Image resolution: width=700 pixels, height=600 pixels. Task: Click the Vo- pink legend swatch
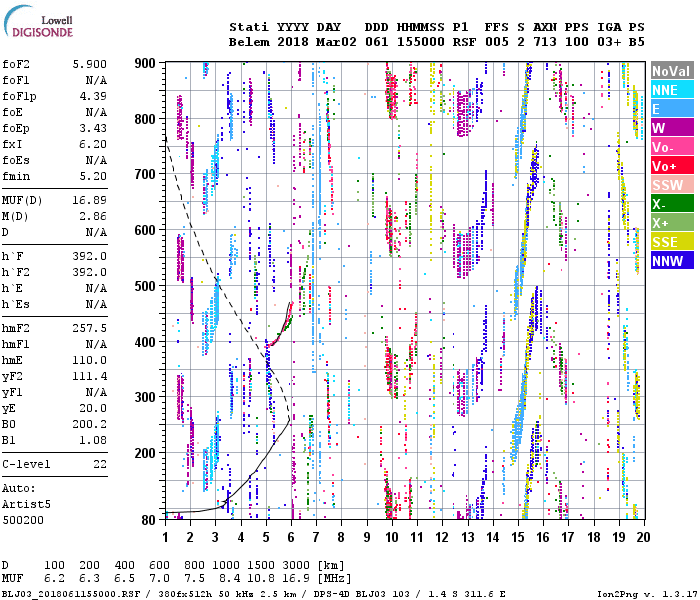(x=672, y=147)
